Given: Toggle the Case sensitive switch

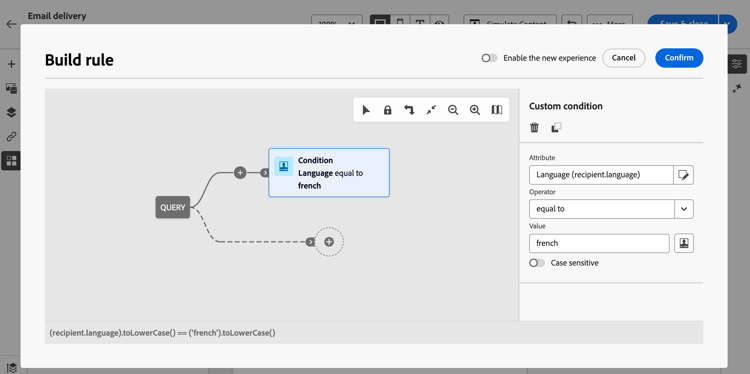Looking at the screenshot, I should 537,263.
